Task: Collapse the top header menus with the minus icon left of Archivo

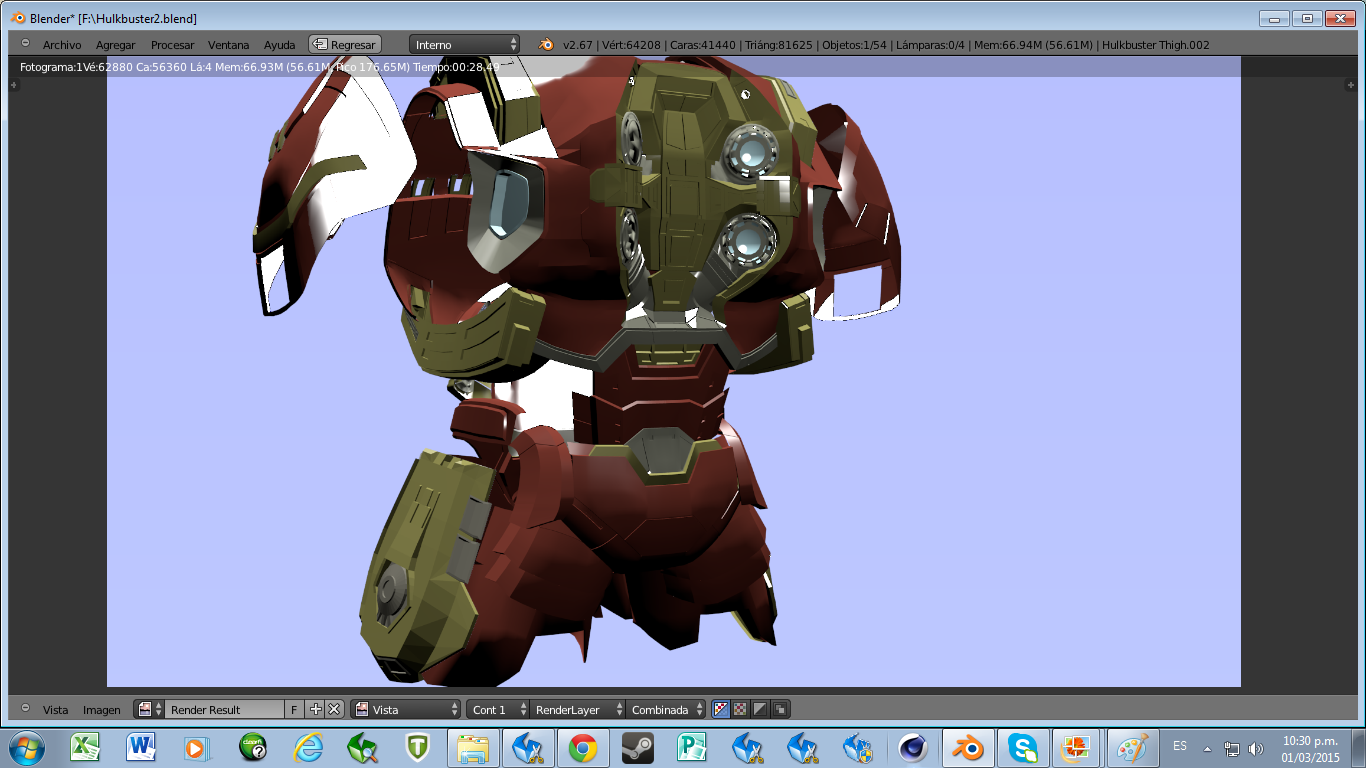Action: [x=25, y=43]
